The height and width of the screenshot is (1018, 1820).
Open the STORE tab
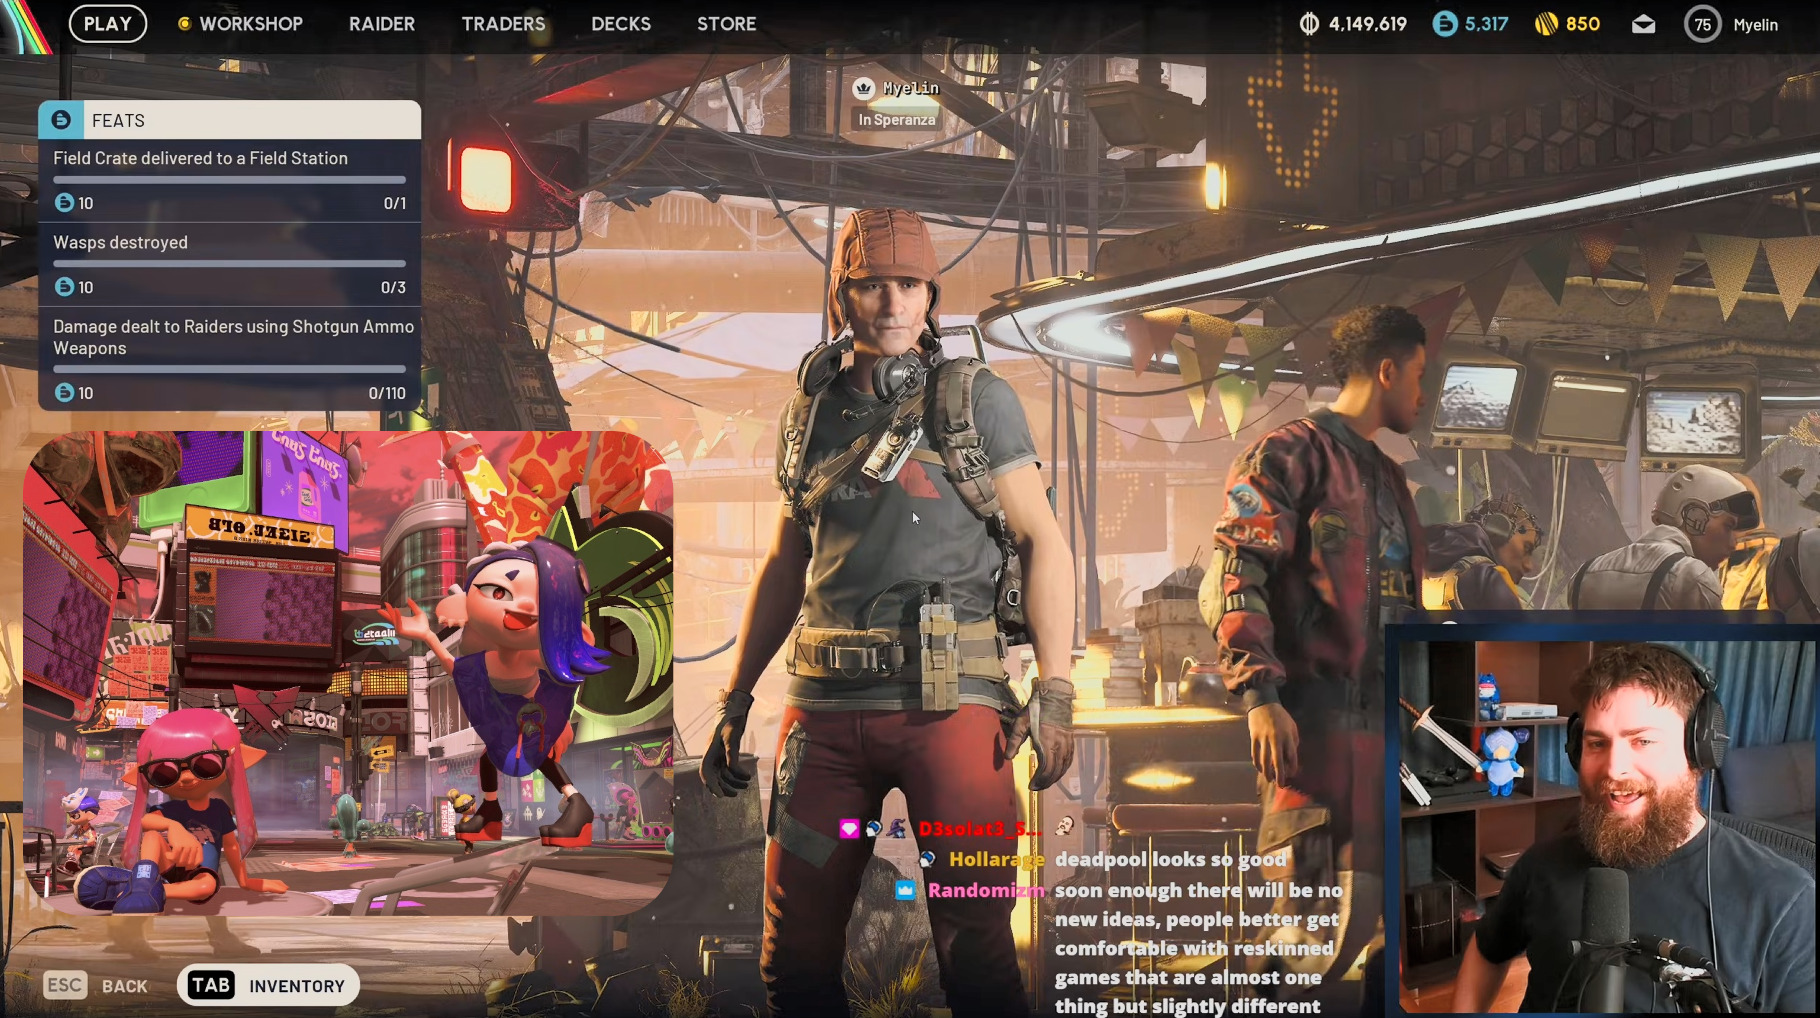click(x=727, y=24)
